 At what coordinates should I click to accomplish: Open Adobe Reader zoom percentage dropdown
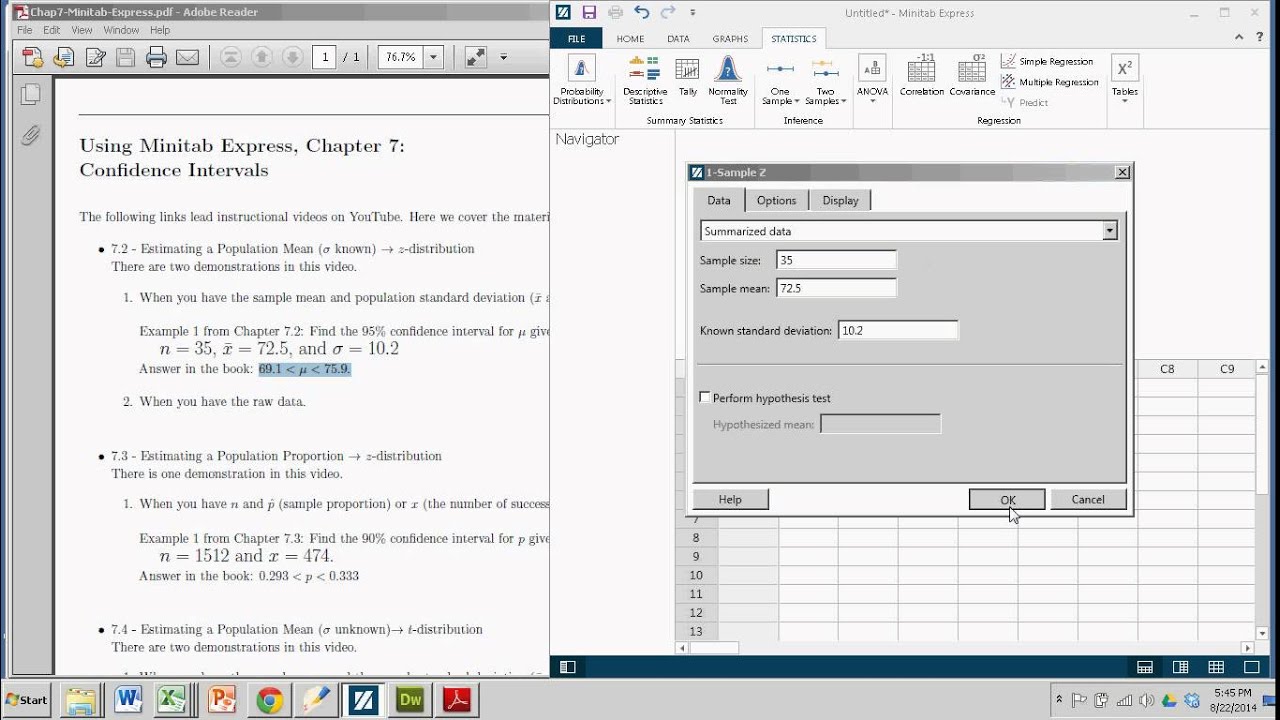click(x=434, y=57)
